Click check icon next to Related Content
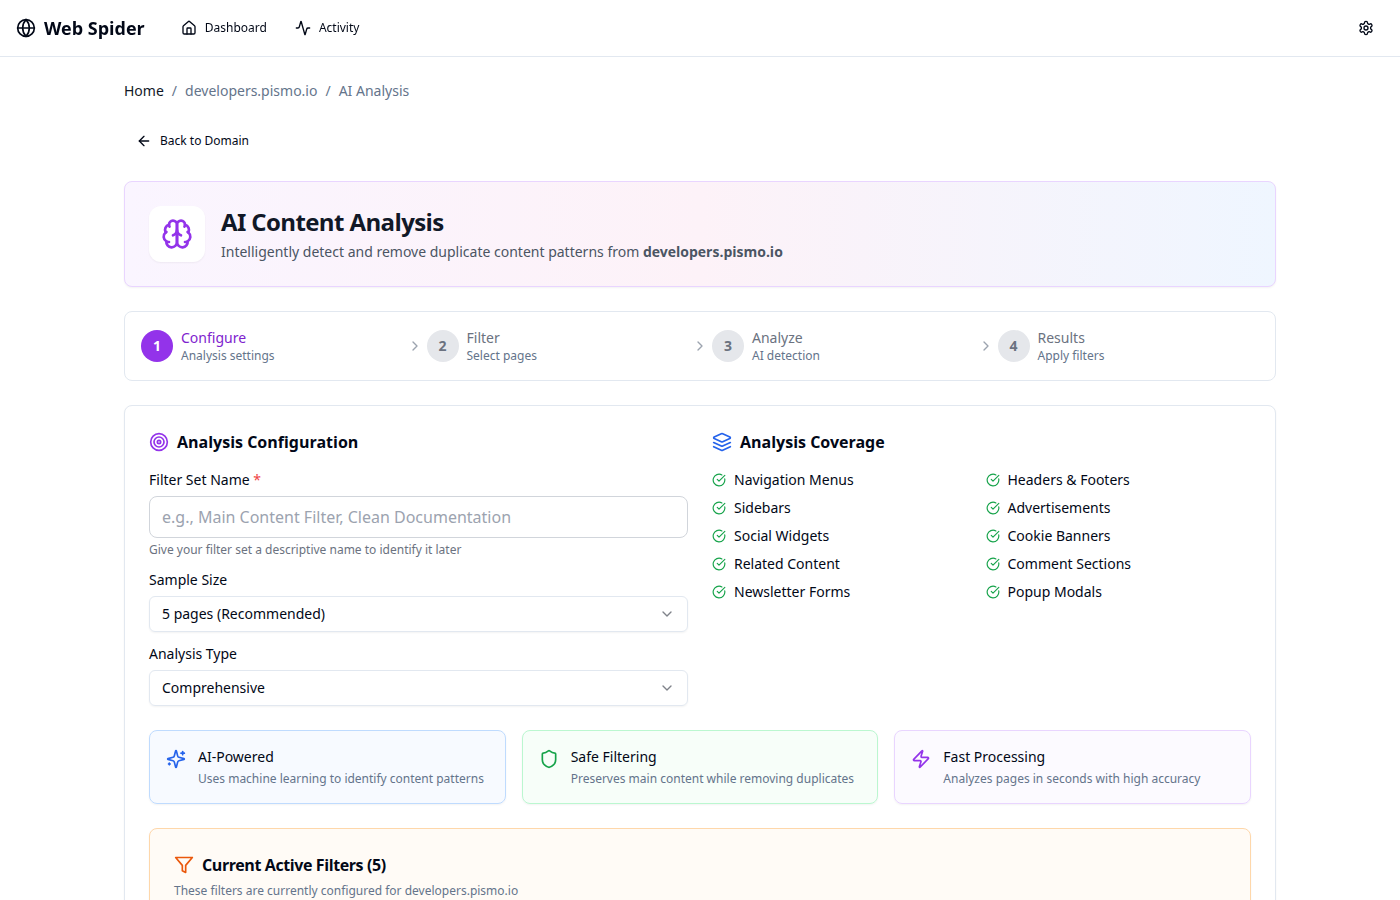The width and height of the screenshot is (1400, 900). pos(719,564)
